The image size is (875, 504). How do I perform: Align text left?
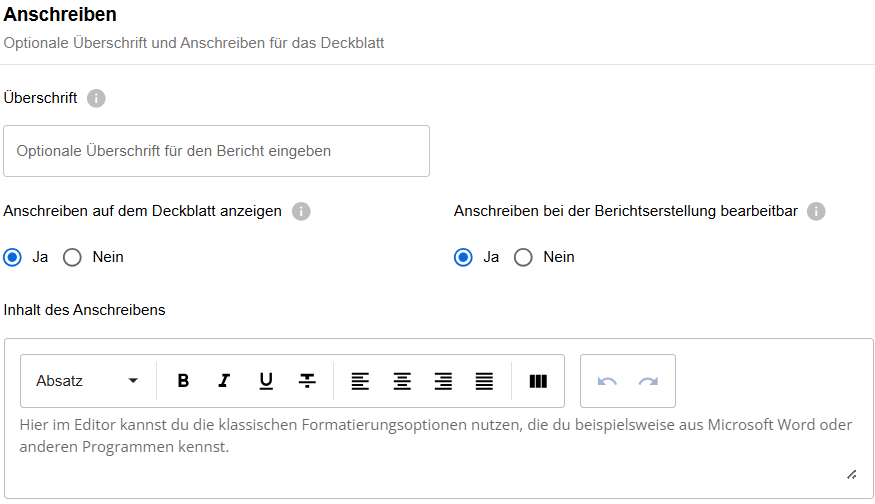point(360,381)
